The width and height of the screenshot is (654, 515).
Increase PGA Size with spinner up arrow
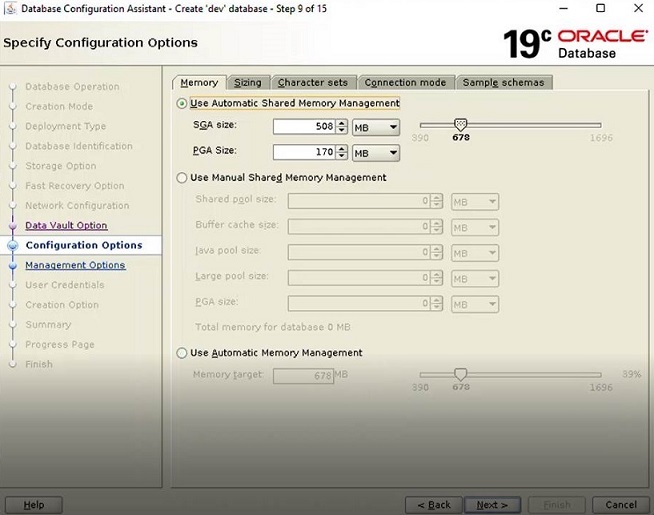click(342, 148)
